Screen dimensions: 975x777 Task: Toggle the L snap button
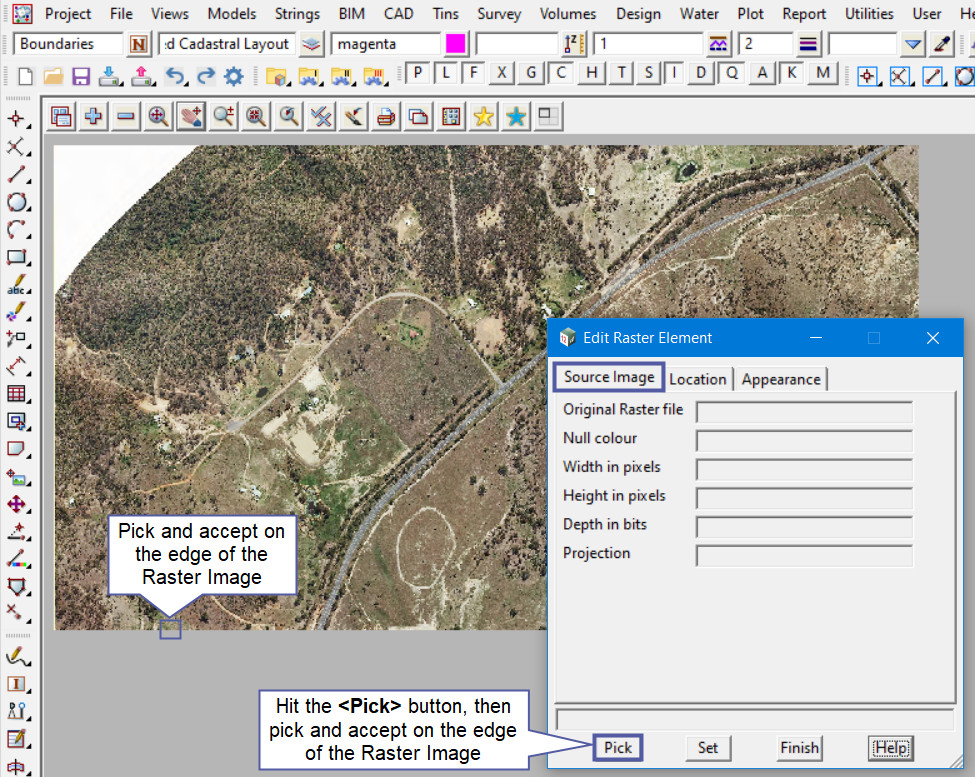click(446, 73)
